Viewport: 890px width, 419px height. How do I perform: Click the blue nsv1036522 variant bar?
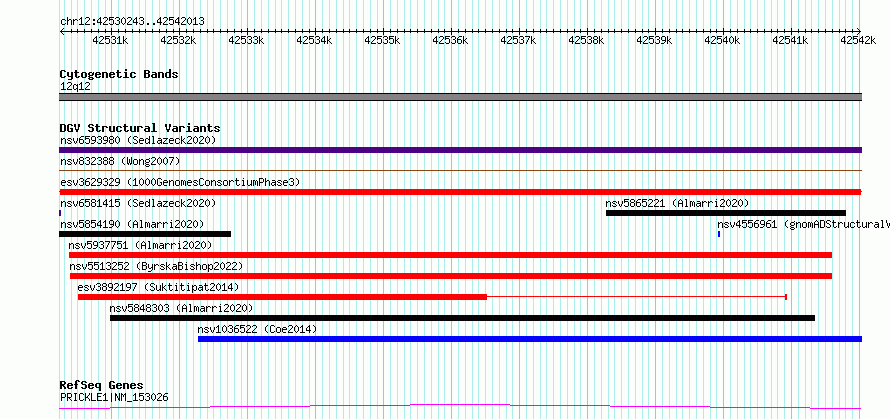(x=530, y=339)
